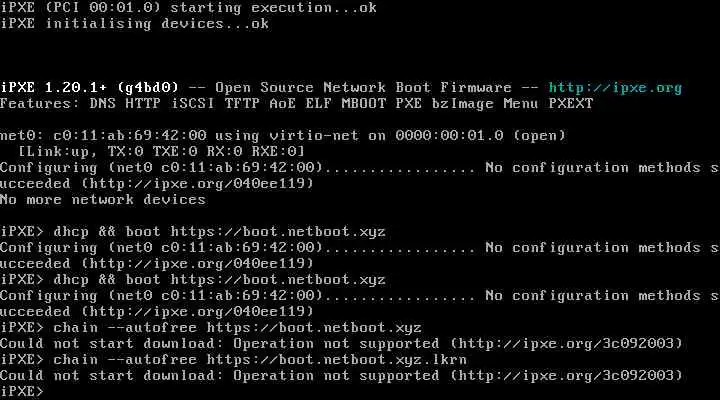Click 'Open Source Network Boot Firmware' text
The width and height of the screenshot is (720, 400).
tap(364, 88)
